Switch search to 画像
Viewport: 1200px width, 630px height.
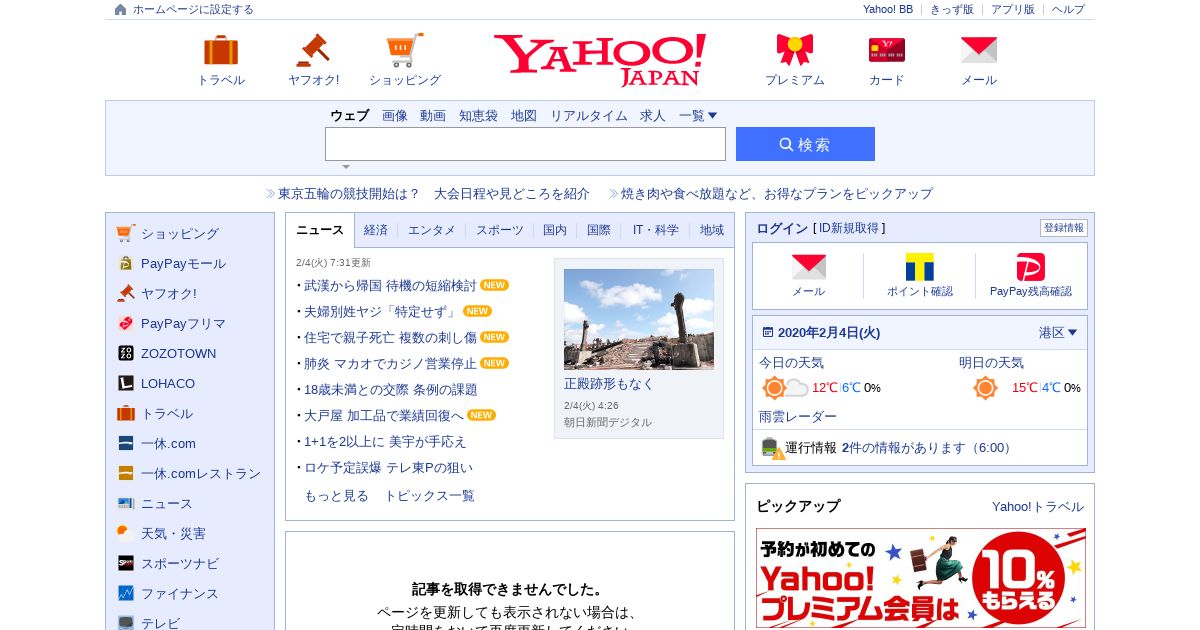(395, 115)
